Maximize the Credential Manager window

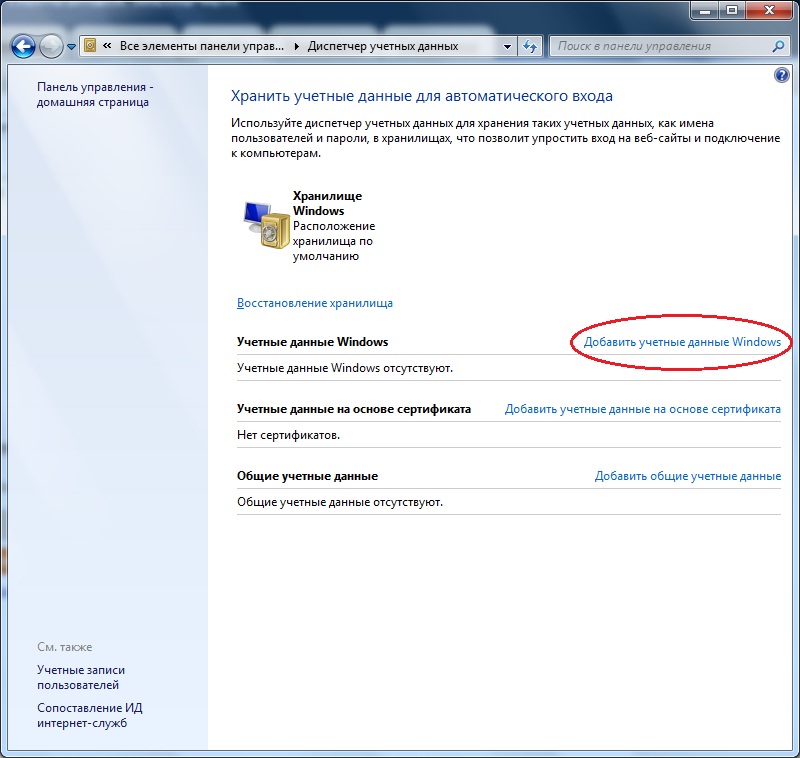point(732,10)
